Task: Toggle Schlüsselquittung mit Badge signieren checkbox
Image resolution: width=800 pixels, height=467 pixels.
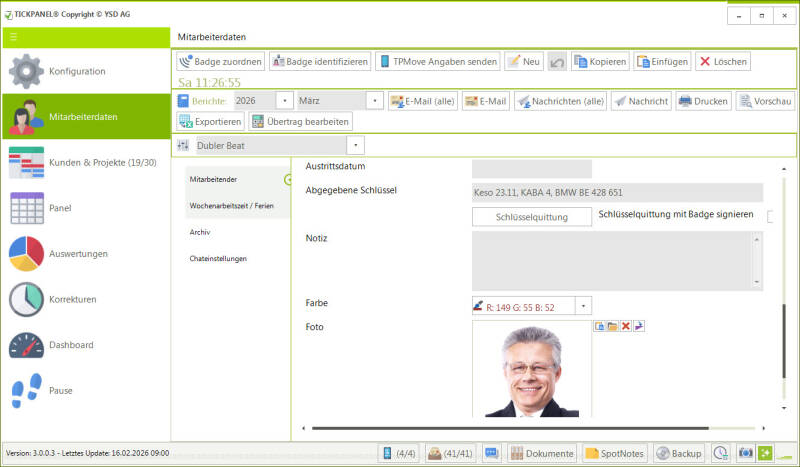Action: pyautogui.click(x=770, y=216)
